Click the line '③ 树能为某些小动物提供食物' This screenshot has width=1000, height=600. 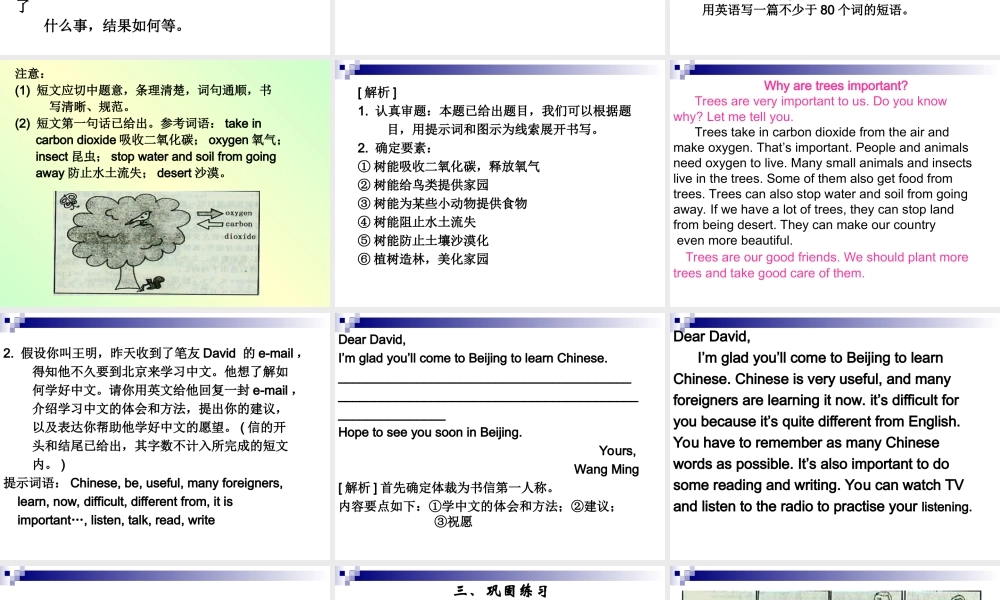click(x=442, y=203)
